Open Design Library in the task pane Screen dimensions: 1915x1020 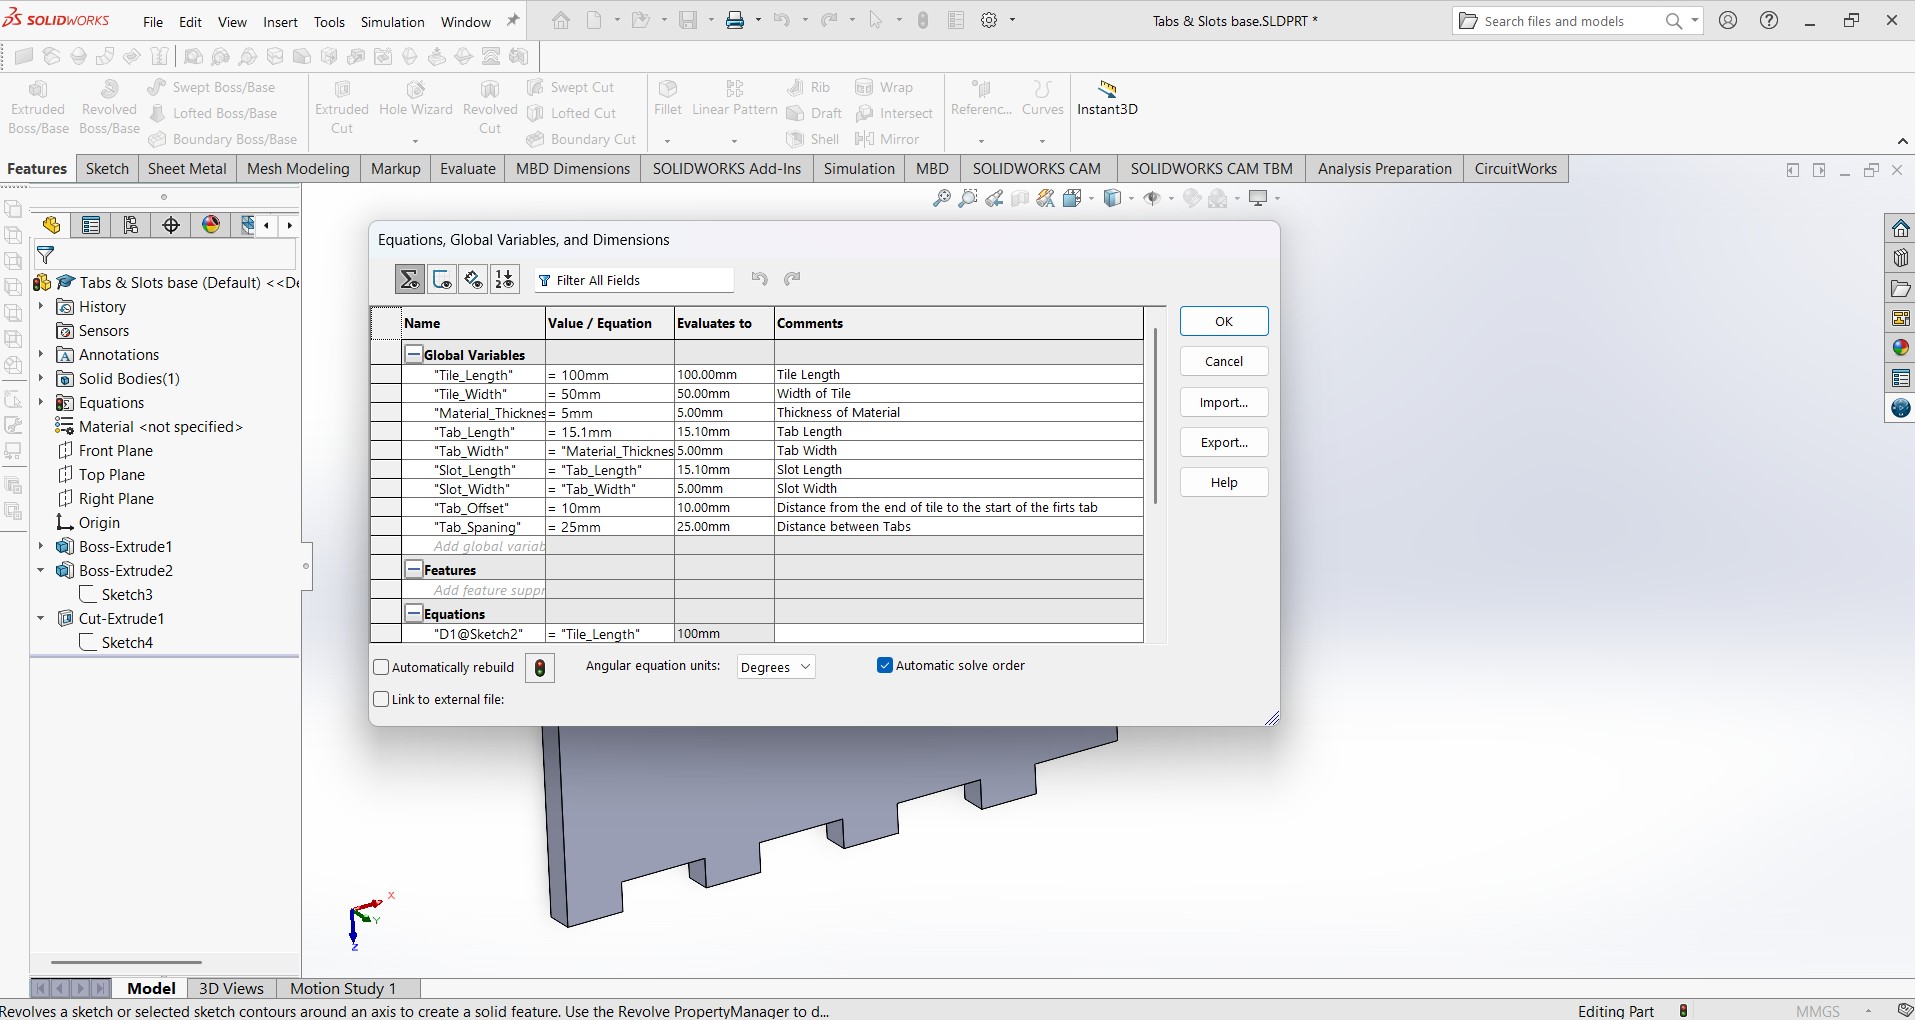click(1900, 258)
